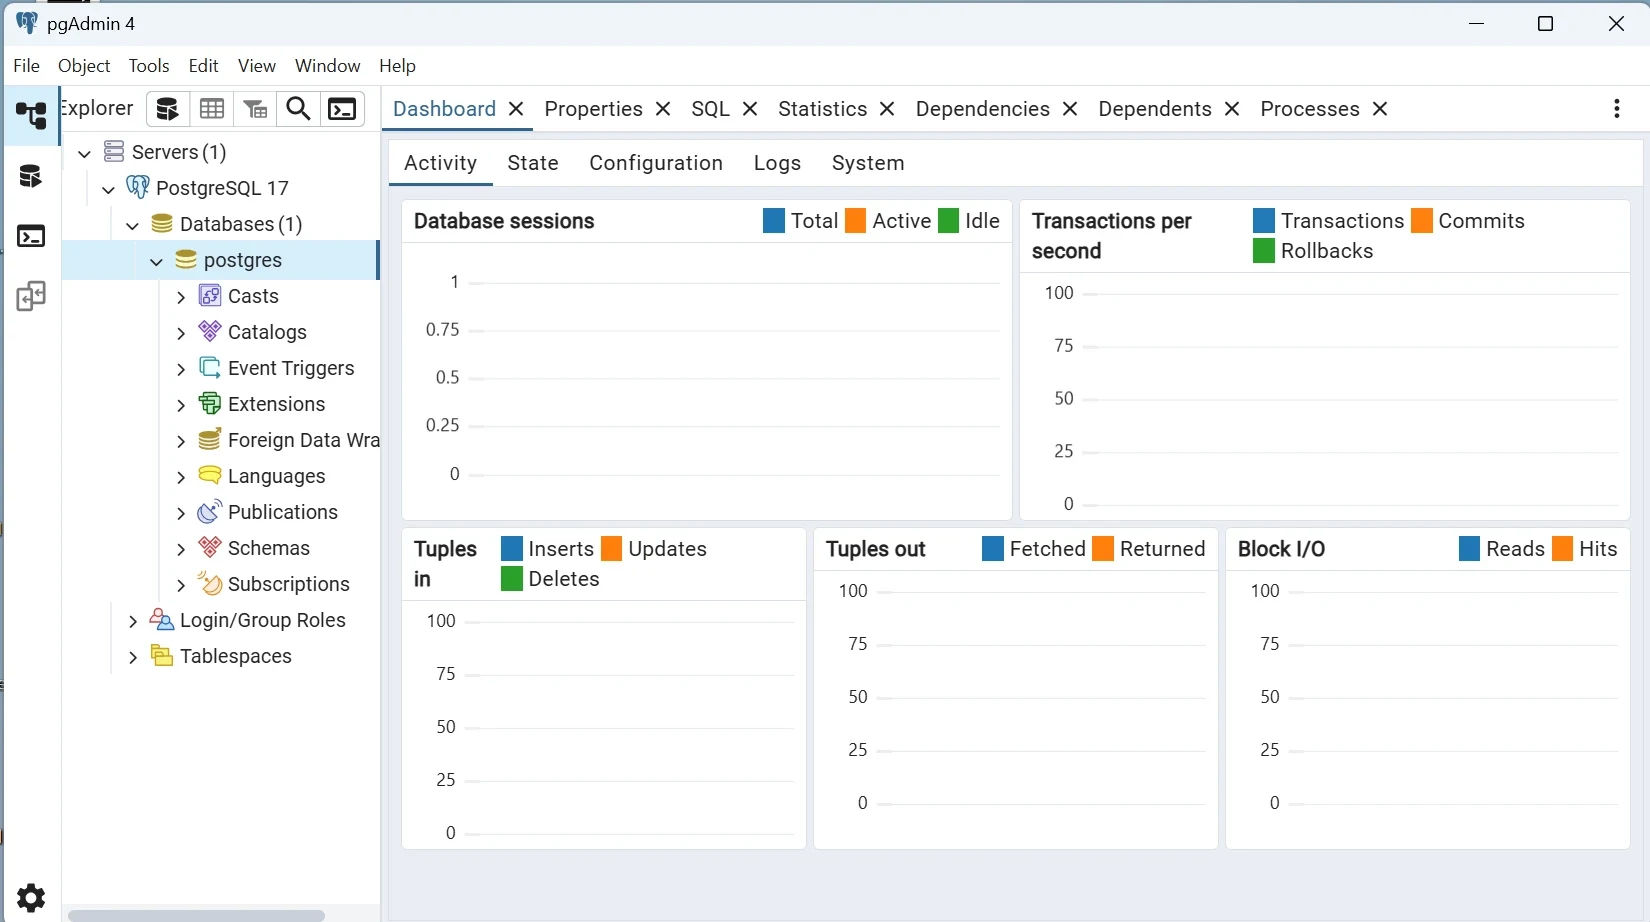
Task: Open the Schema Diff workspace sidebar icon
Action: pos(31,296)
